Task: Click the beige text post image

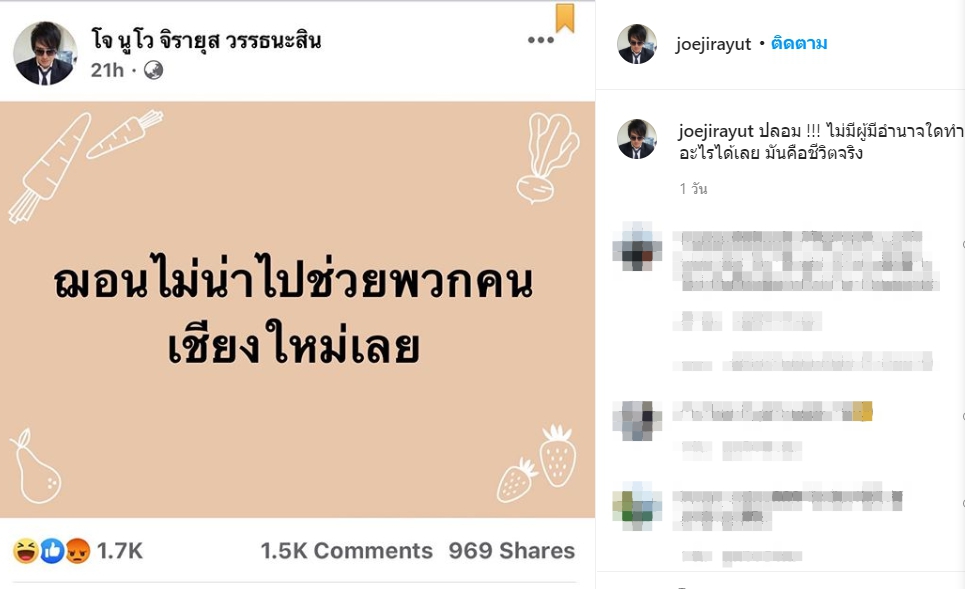Action: click(x=297, y=310)
